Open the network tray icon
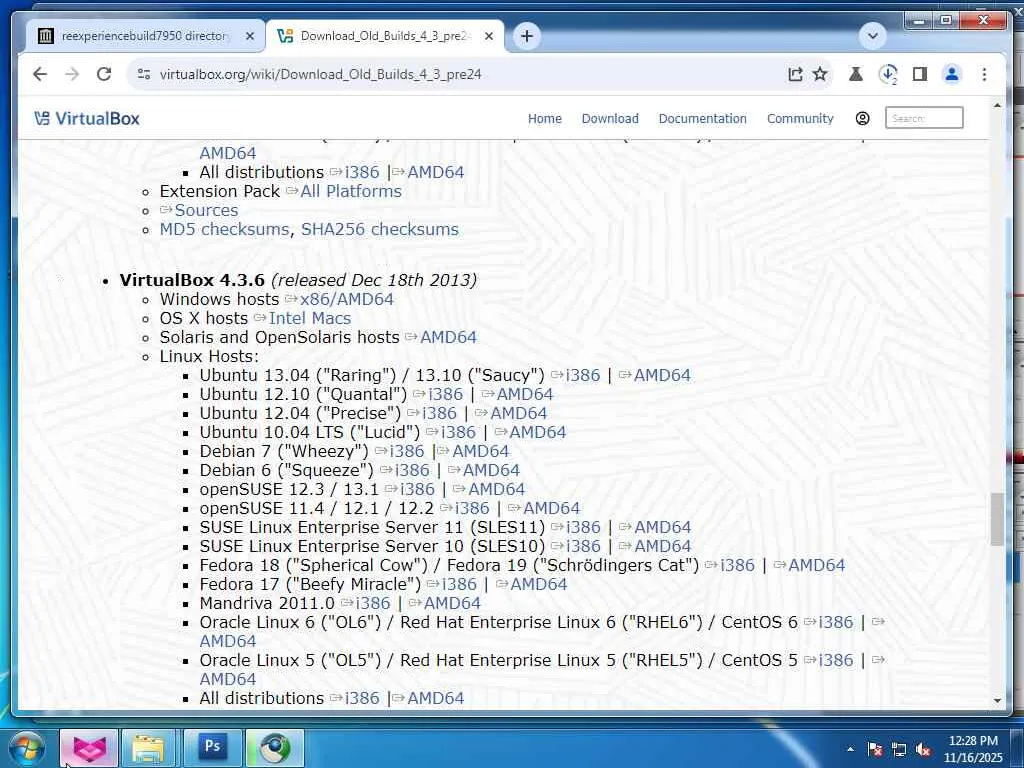 pos(899,750)
